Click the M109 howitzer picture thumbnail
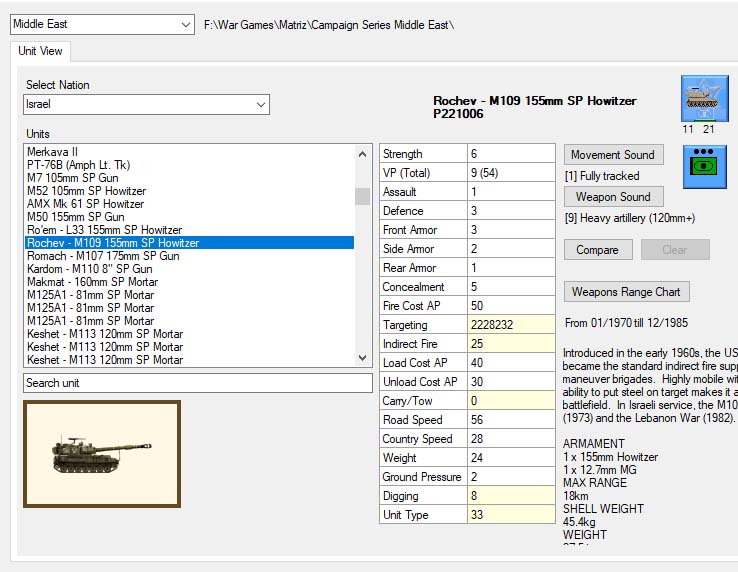 point(102,454)
